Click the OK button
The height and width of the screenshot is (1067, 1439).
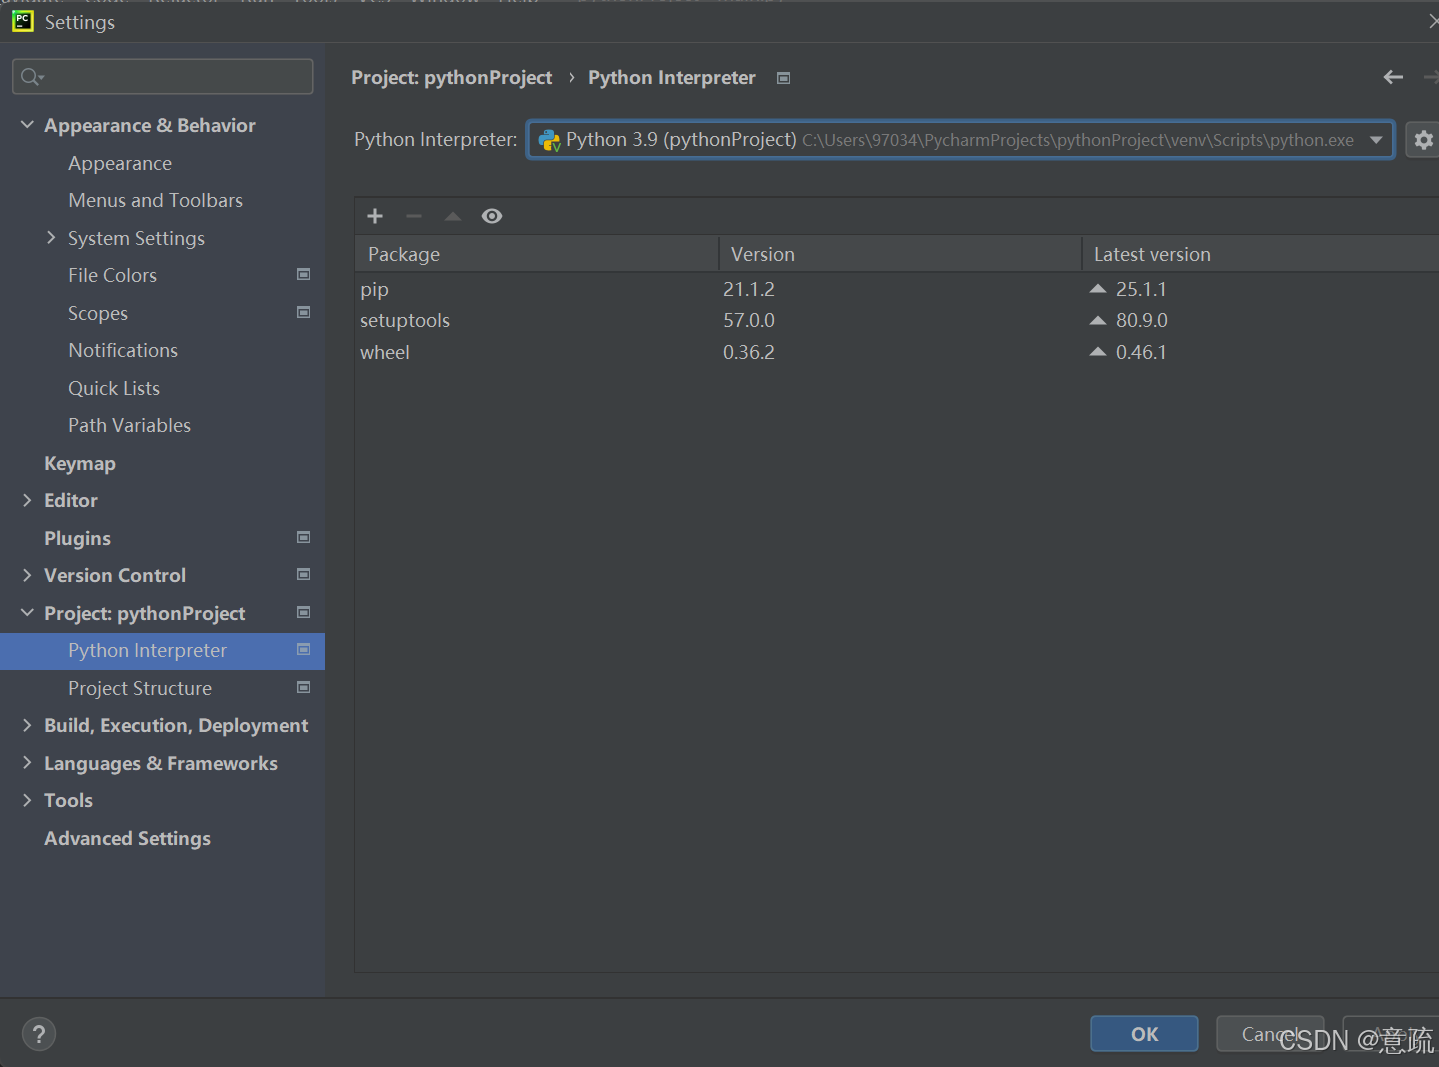(x=1144, y=1034)
